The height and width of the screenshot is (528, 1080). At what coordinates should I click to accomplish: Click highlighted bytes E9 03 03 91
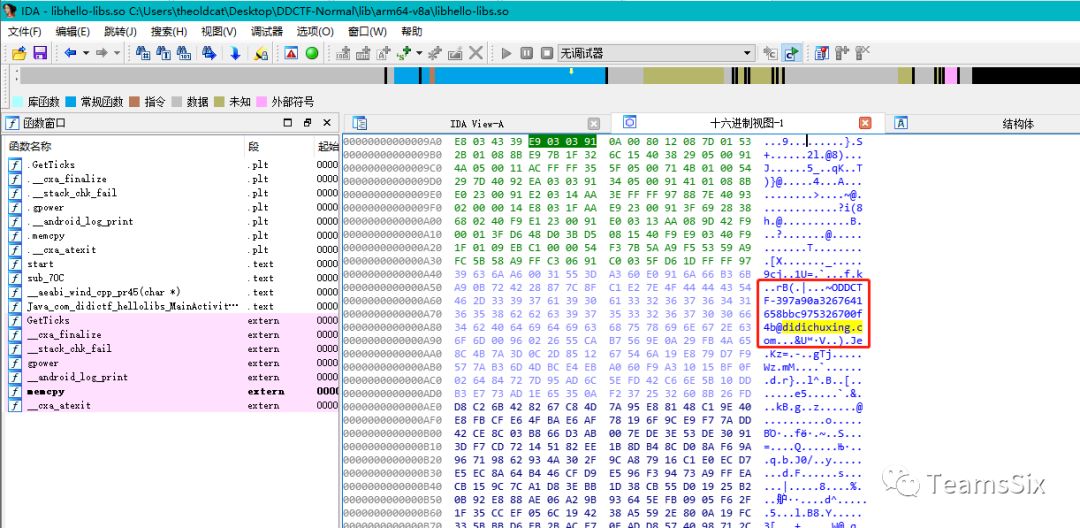(x=562, y=142)
